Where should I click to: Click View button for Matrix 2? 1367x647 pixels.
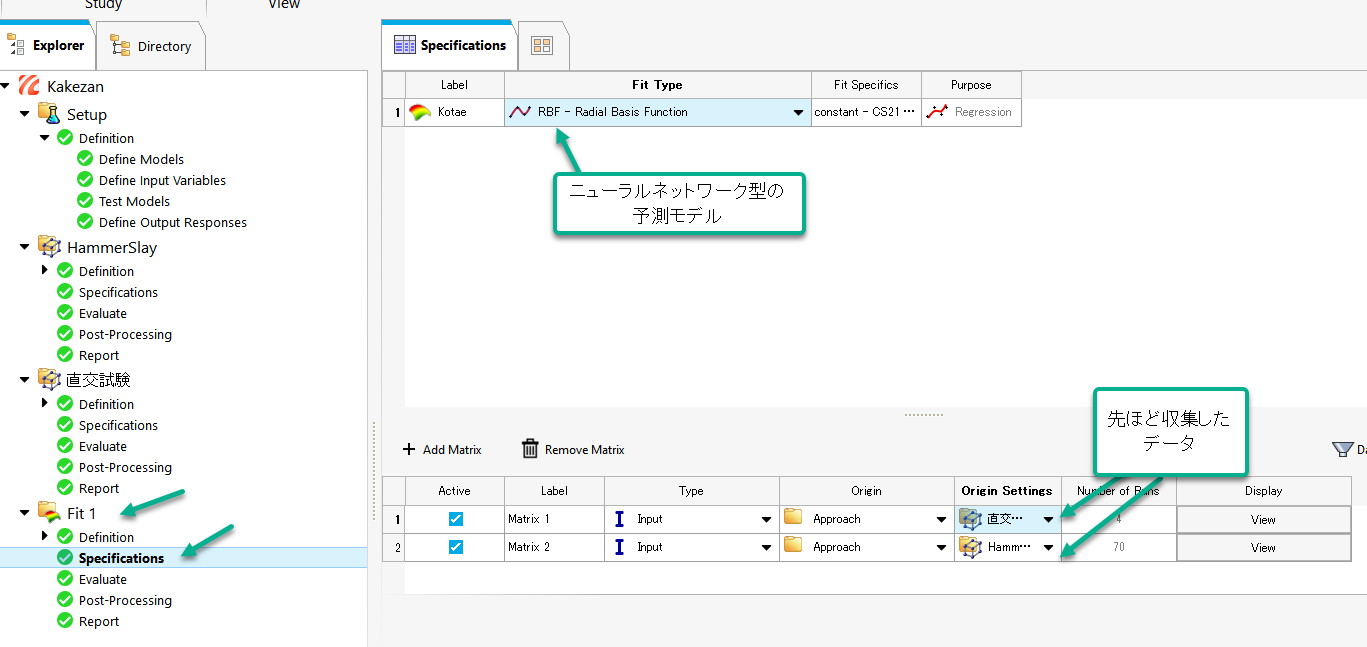[x=1263, y=547]
